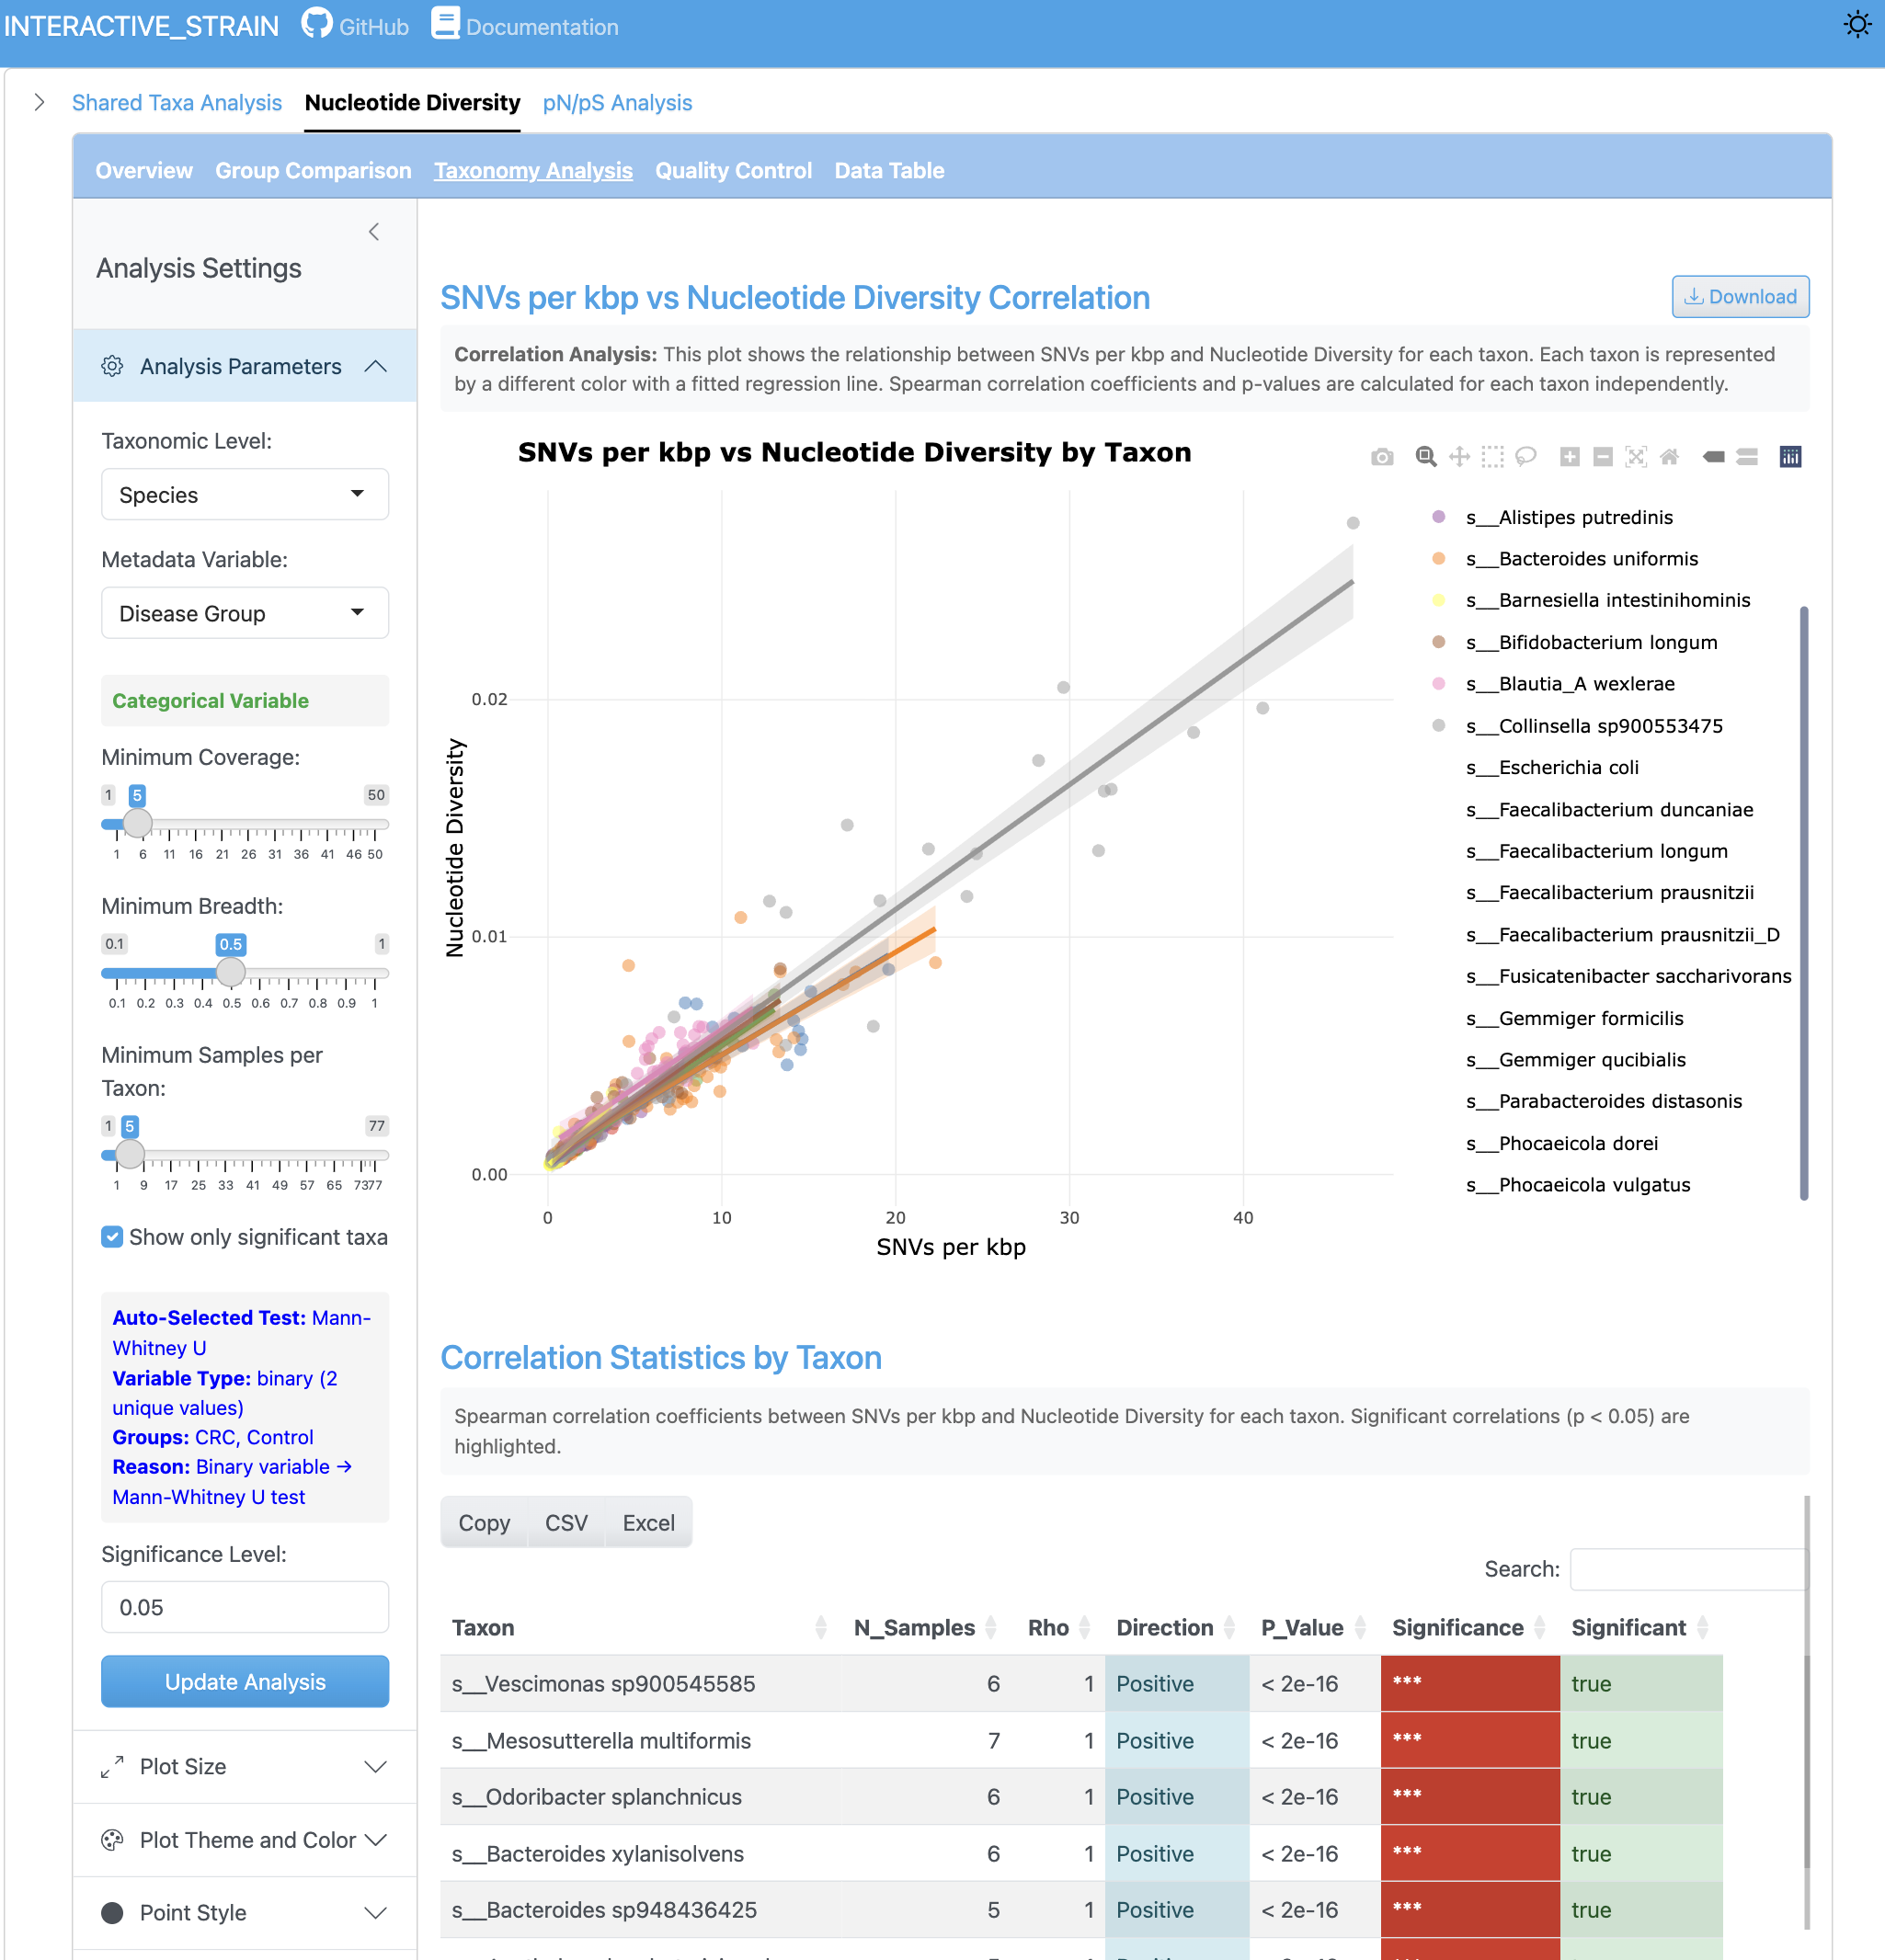Open the Data Table sub-tab
Screen dimensions: 1885x1960
pos(889,171)
